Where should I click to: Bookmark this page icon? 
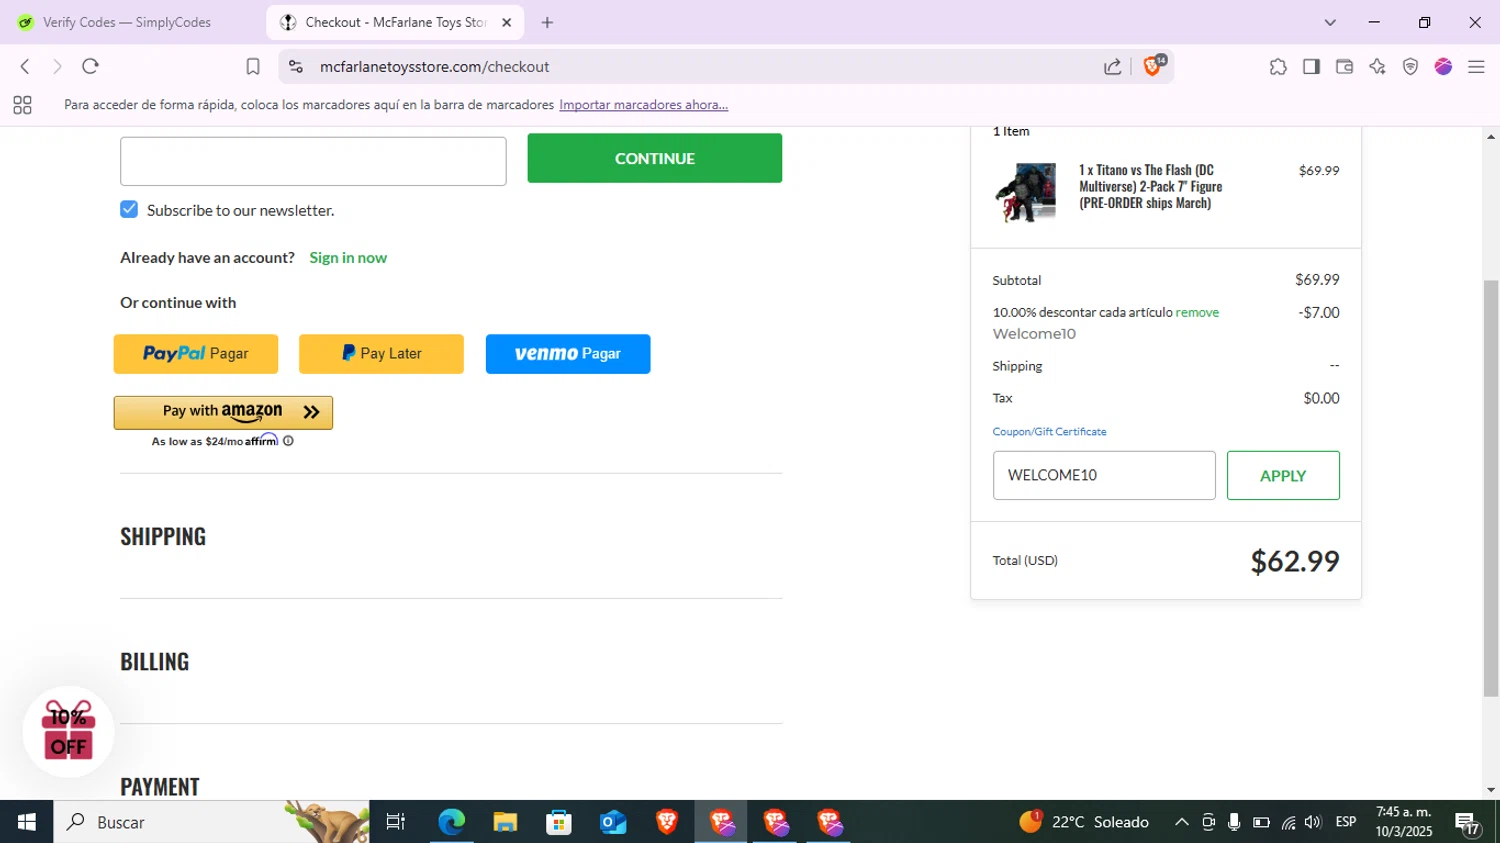click(253, 66)
